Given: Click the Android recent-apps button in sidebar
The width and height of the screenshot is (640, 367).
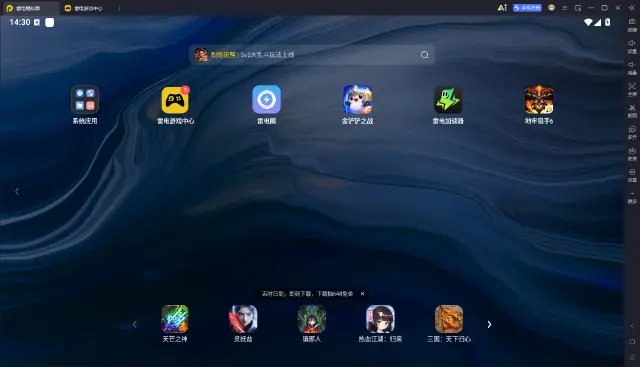Looking at the screenshot, I should click(x=632, y=357).
